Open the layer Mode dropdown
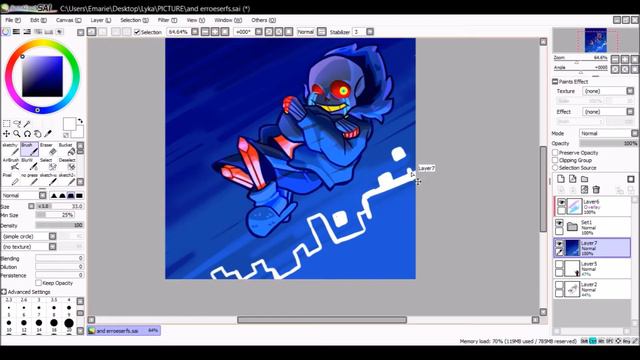640x360 pixels. [x=634, y=133]
